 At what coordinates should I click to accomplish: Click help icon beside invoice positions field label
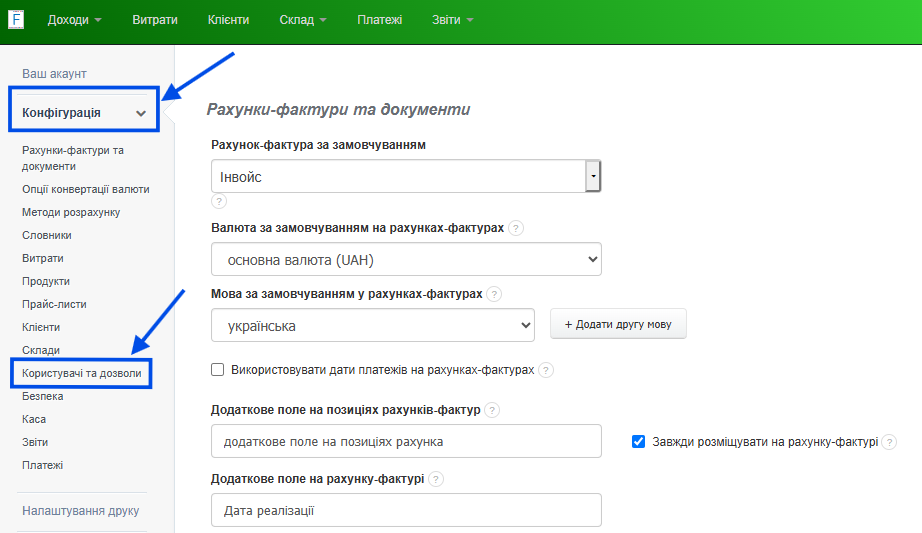[x=492, y=410]
